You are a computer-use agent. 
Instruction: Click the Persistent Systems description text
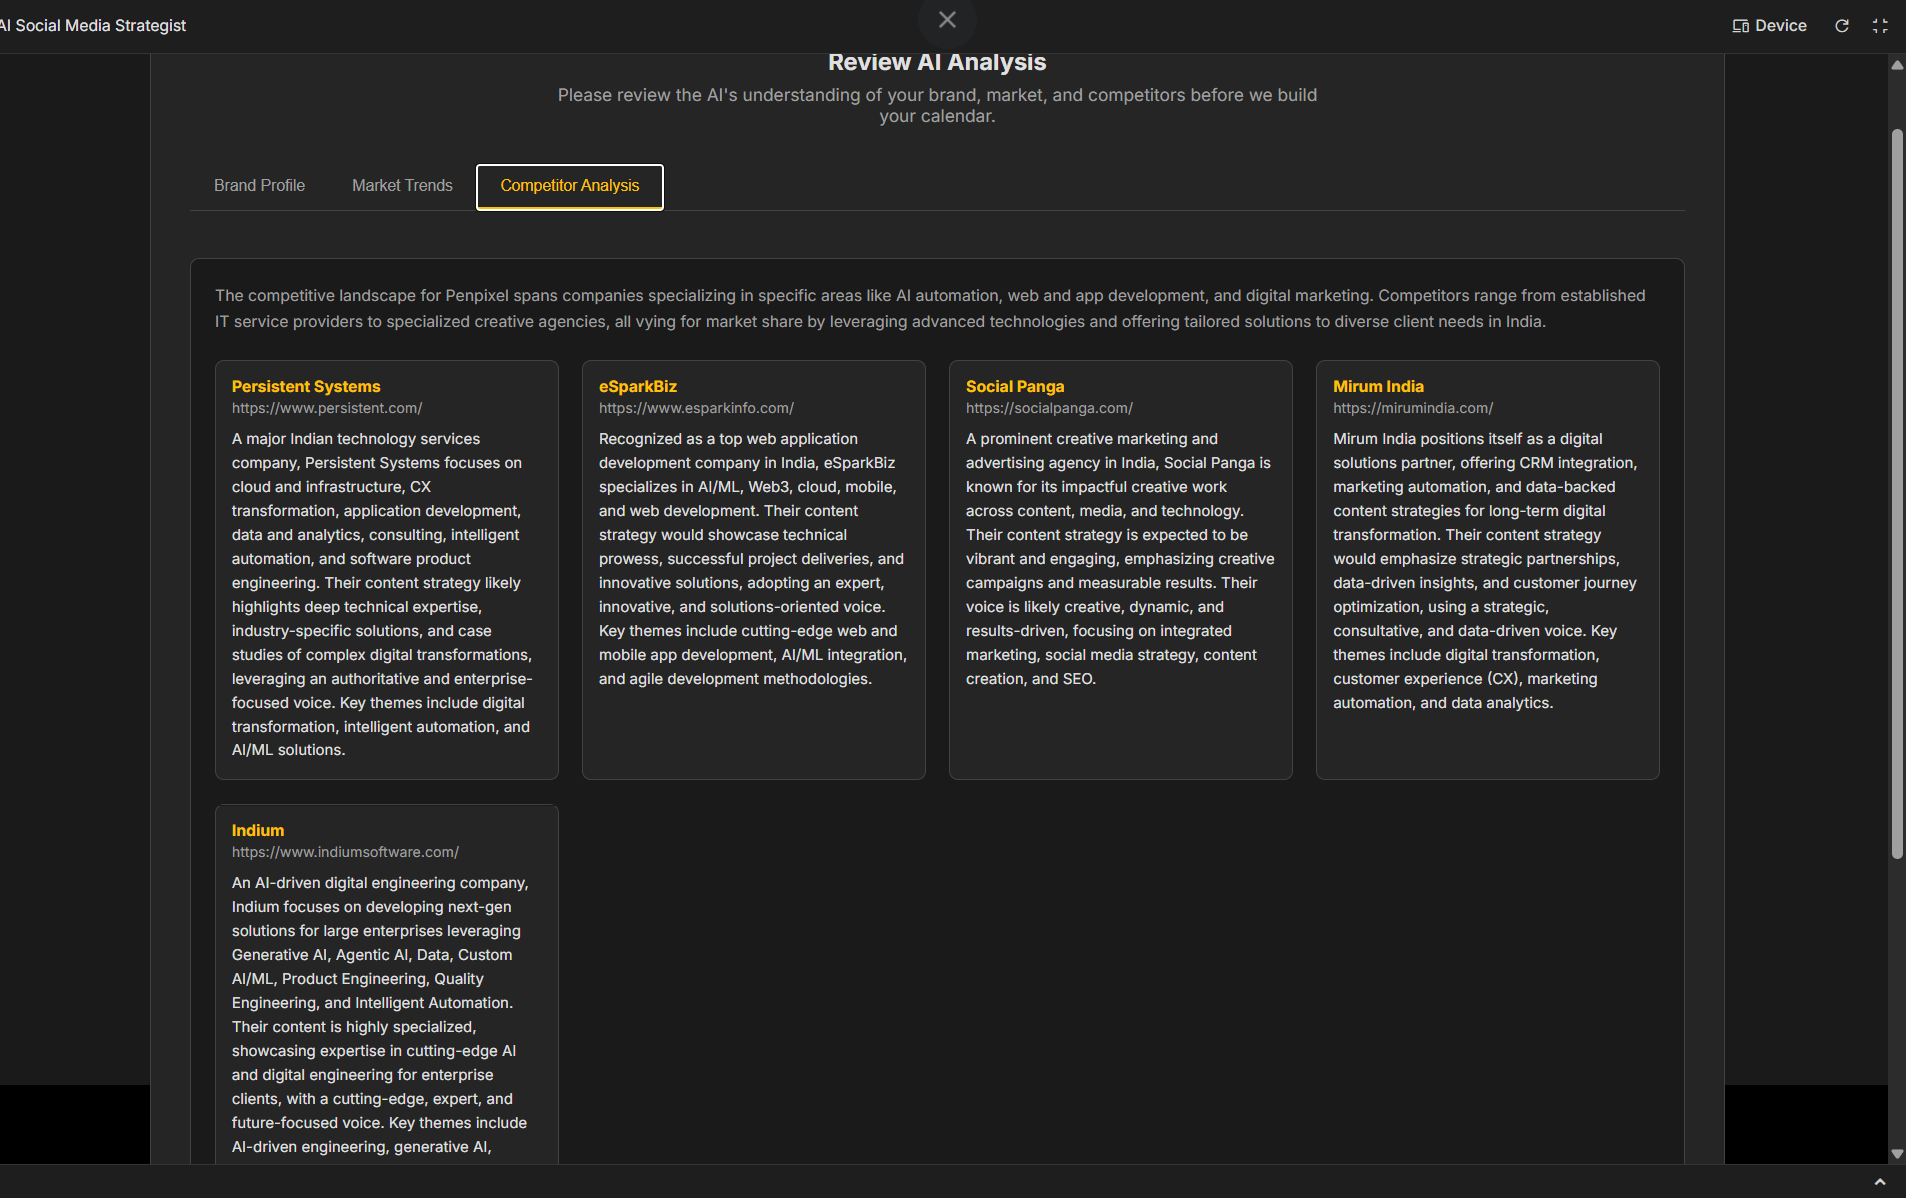click(383, 594)
